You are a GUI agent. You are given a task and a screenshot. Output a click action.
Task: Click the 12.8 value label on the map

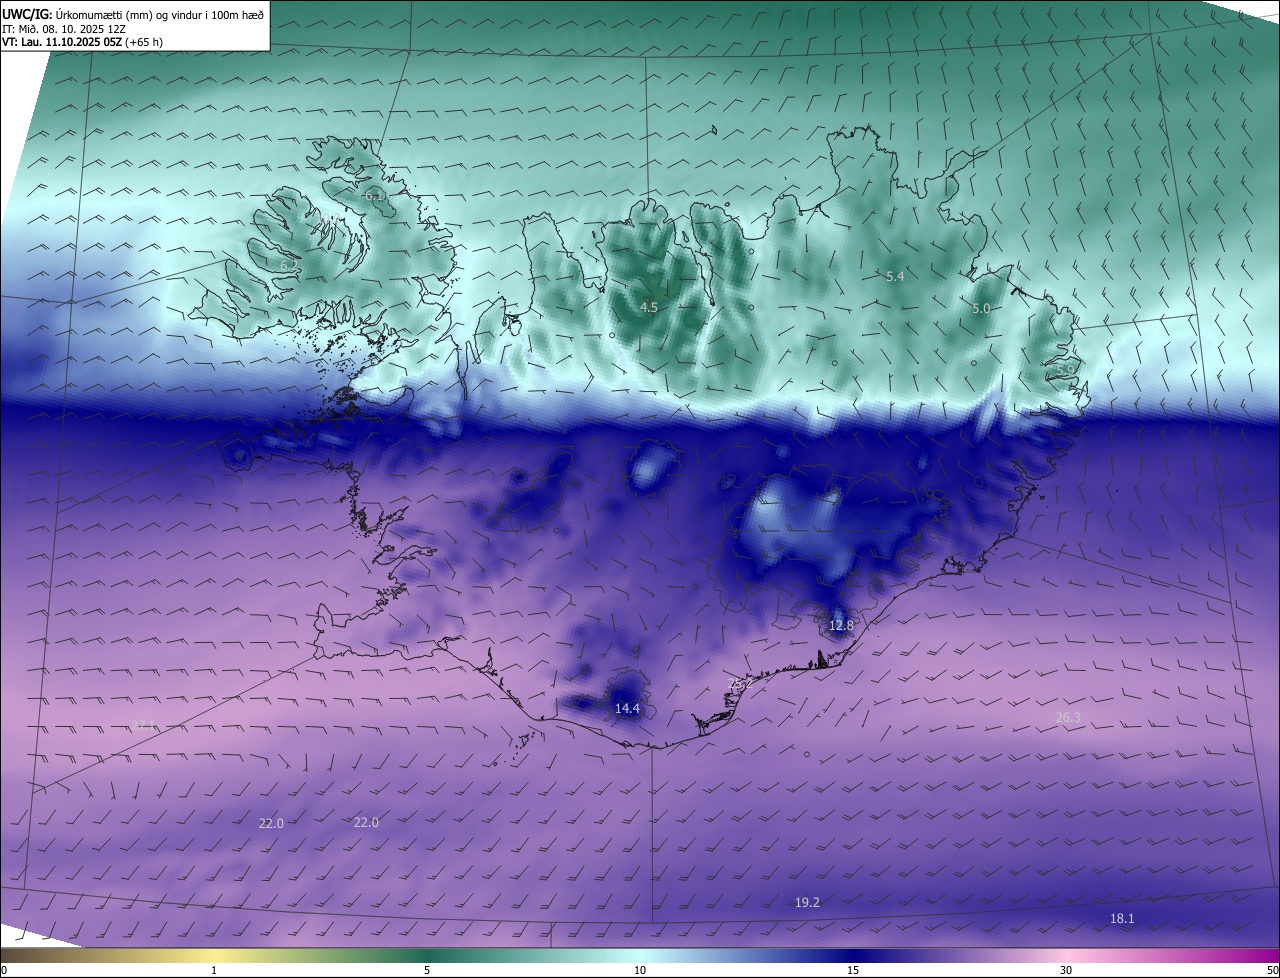tap(842, 626)
